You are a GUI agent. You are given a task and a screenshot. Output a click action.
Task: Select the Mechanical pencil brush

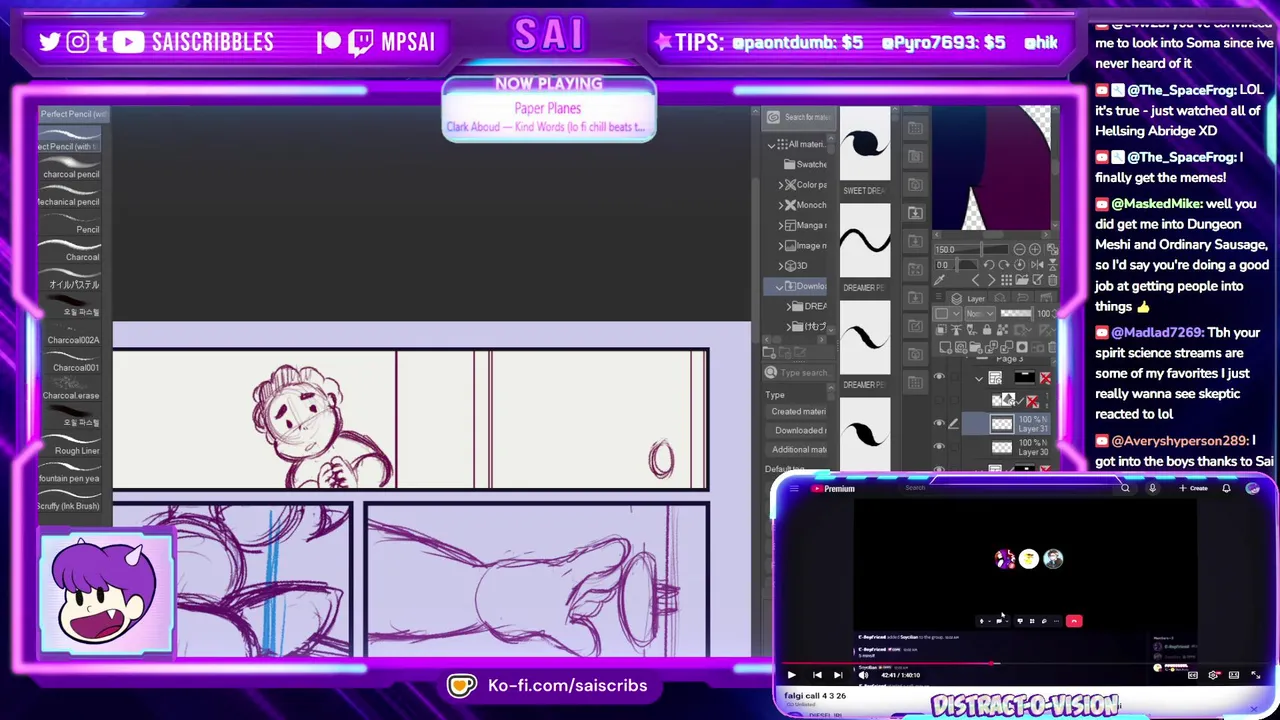(x=70, y=195)
